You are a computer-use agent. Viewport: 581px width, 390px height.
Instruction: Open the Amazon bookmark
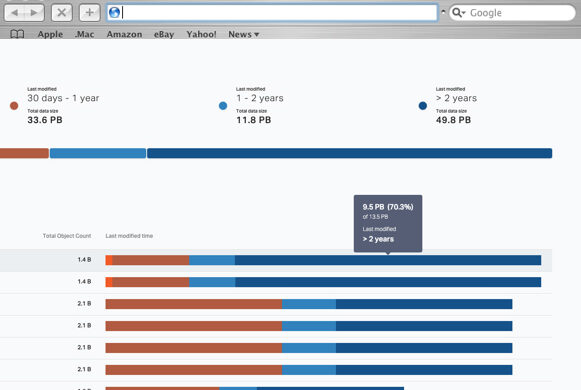coord(124,34)
